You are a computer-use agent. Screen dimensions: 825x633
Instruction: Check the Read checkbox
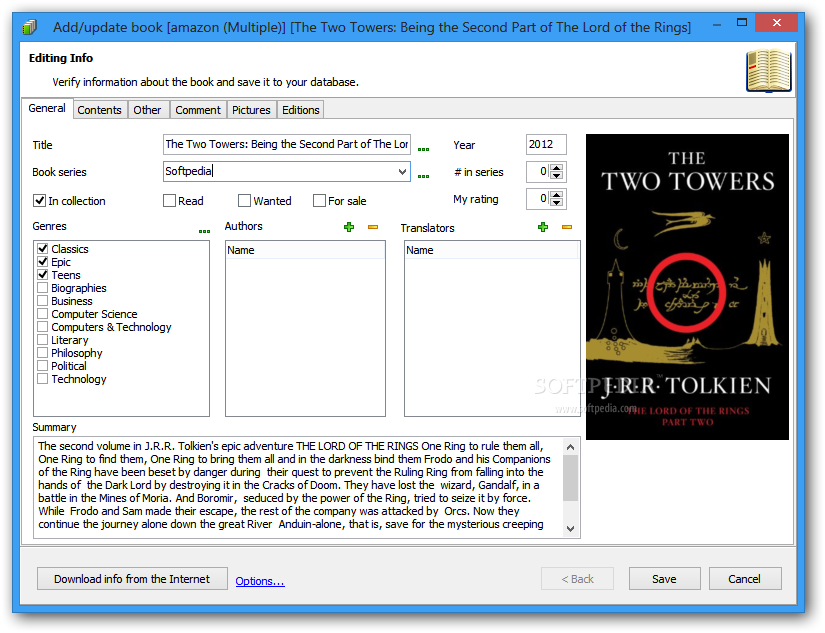[169, 200]
